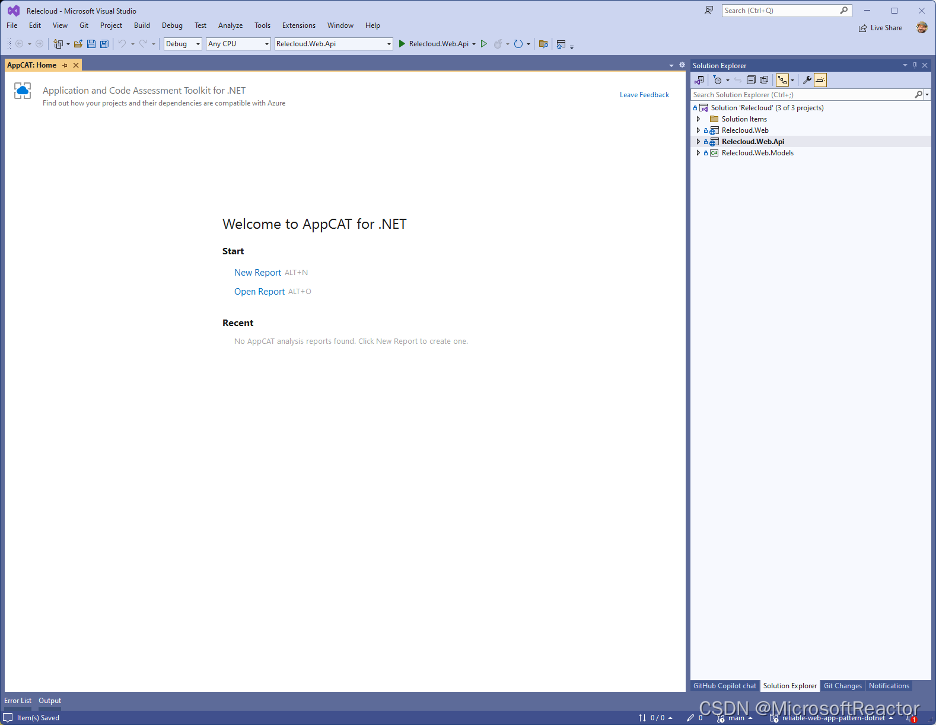This screenshot has height=726, width=936.
Task: Close the AppCAT: Home tab
Action: (x=76, y=65)
